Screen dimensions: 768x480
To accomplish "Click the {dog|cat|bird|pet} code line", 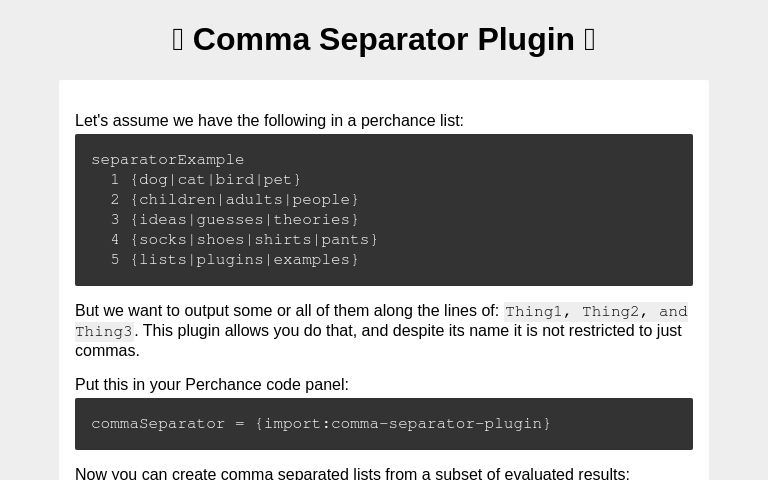I will 216,180.
